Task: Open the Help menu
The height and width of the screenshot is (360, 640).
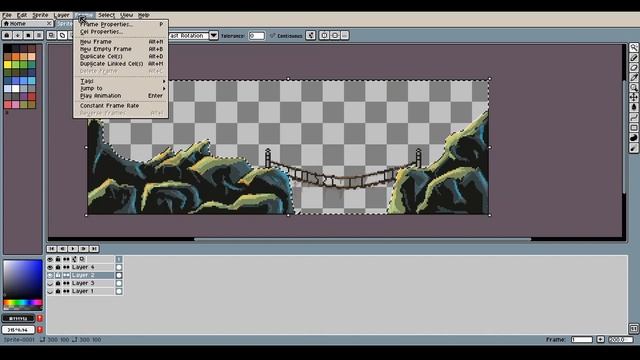Action: coord(143,15)
